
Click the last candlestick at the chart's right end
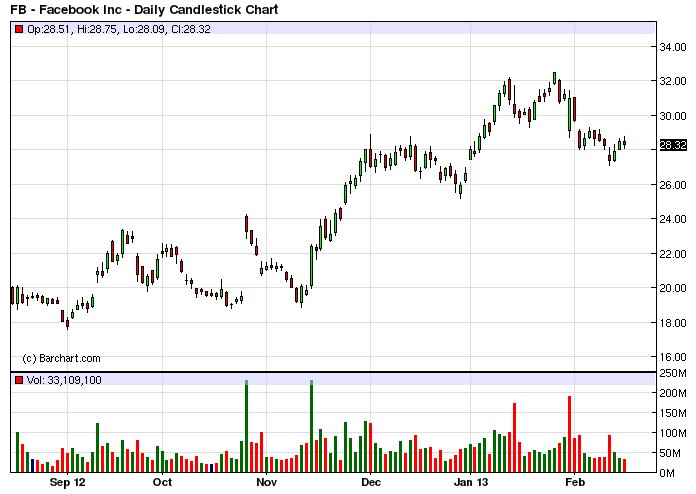(625, 142)
